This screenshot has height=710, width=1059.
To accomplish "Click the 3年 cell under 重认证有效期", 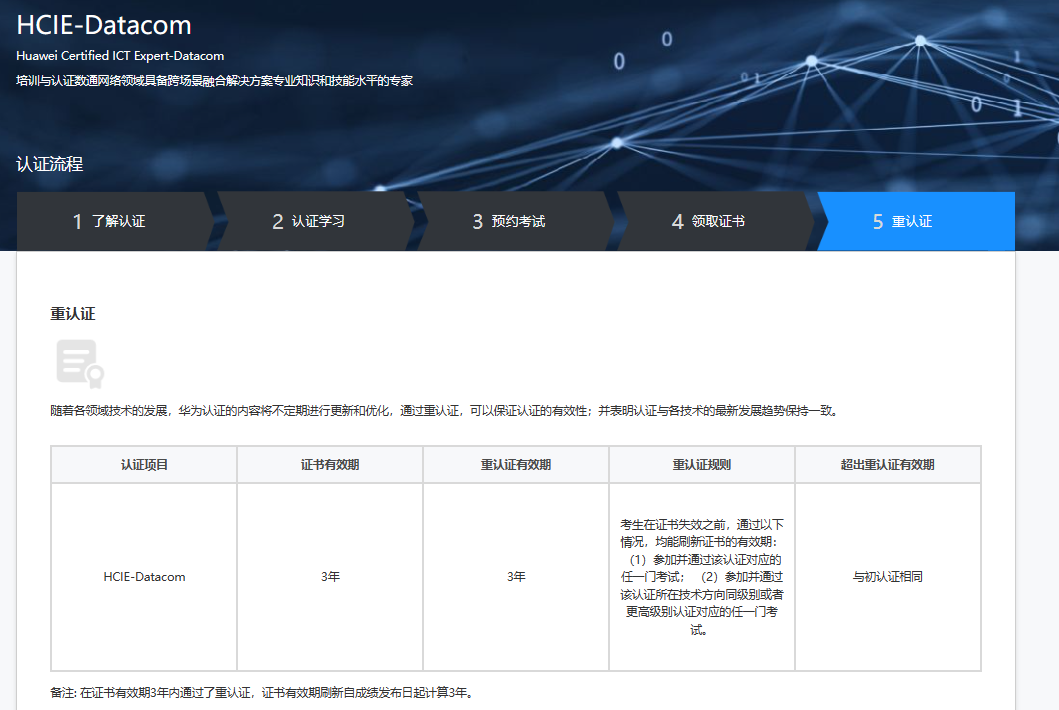I will coord(516,577).
